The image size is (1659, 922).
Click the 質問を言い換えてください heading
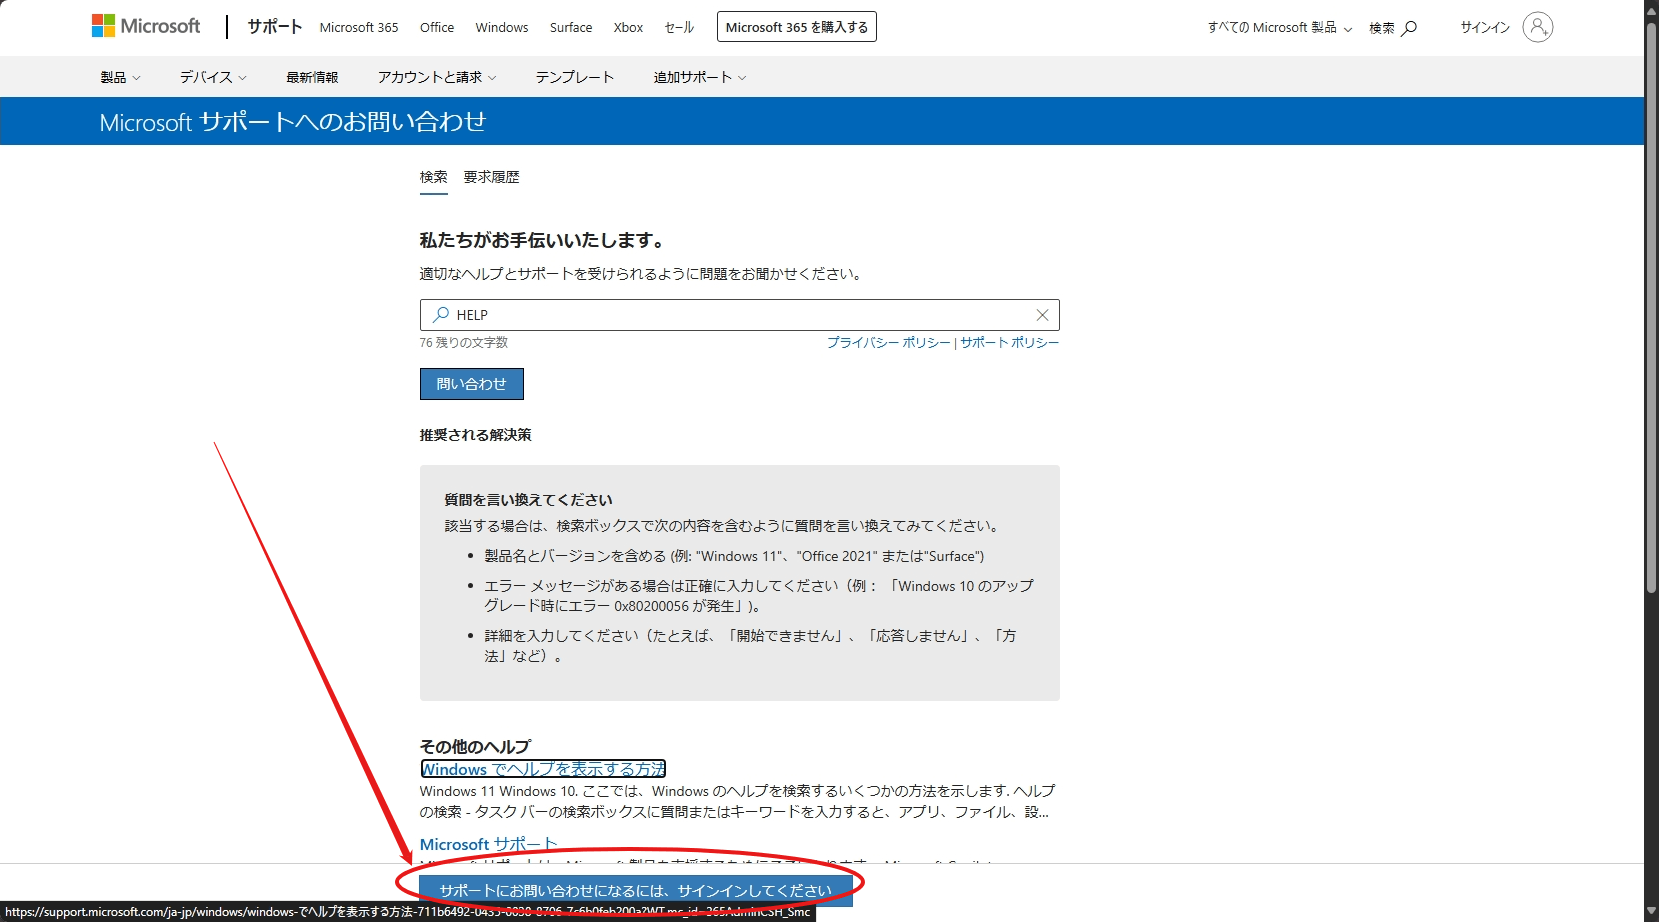coord(529,500)
